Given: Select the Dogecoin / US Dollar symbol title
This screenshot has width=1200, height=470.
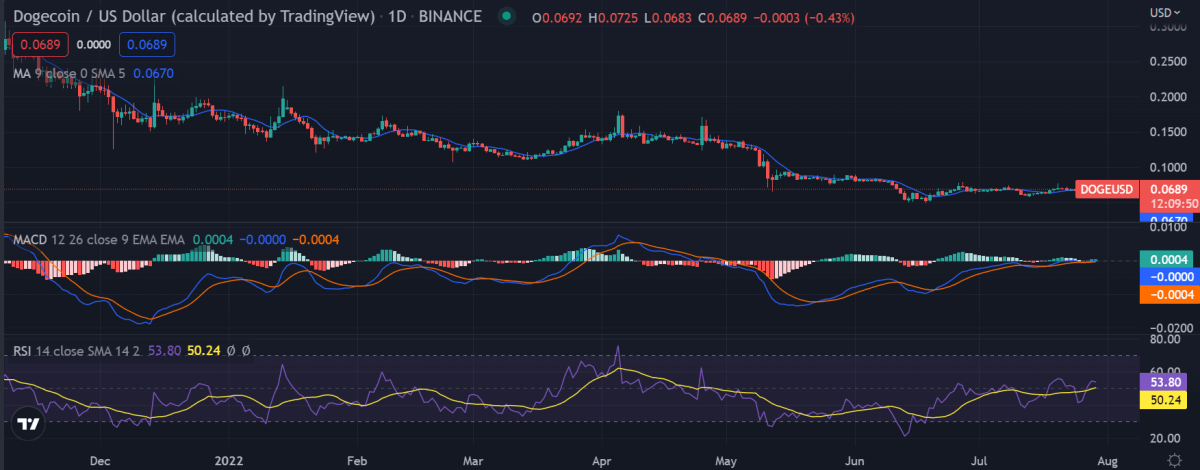Looking at the screenshot, I should (196, 15).
